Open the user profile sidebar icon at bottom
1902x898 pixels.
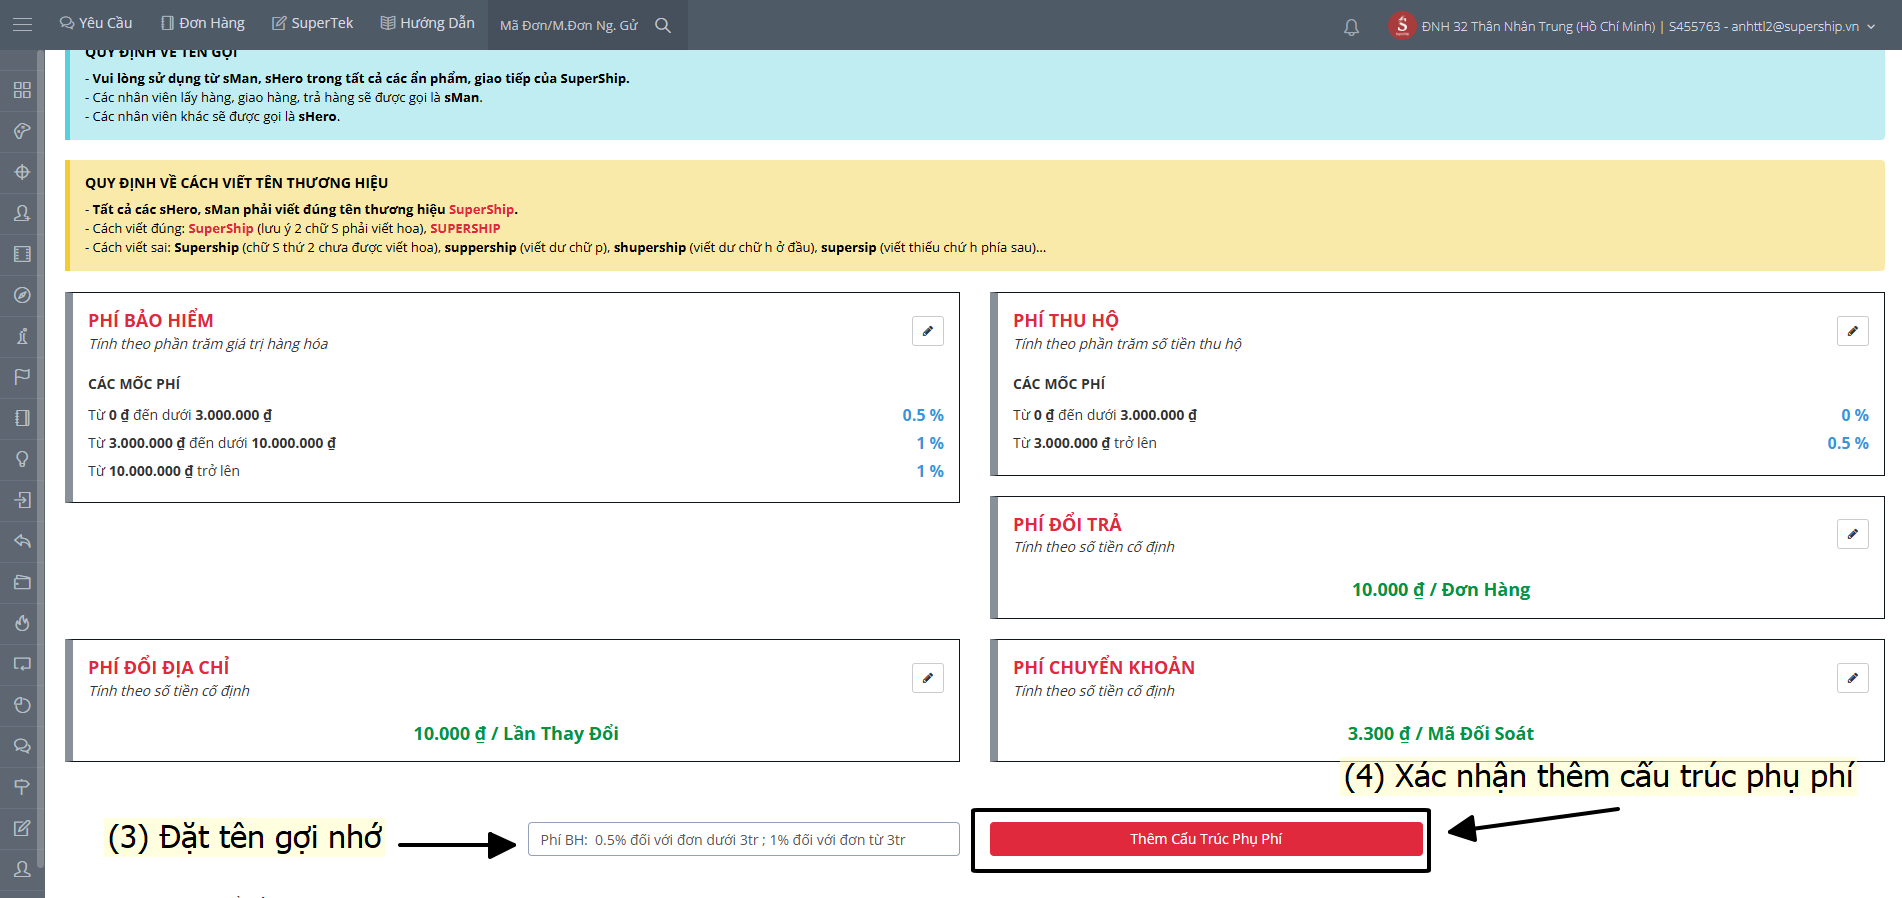pyautogui.click(x=22, y=869)
